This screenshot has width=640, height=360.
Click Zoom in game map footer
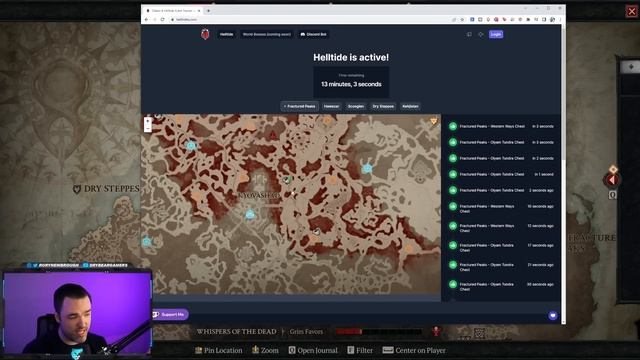(x=265, y=350)
